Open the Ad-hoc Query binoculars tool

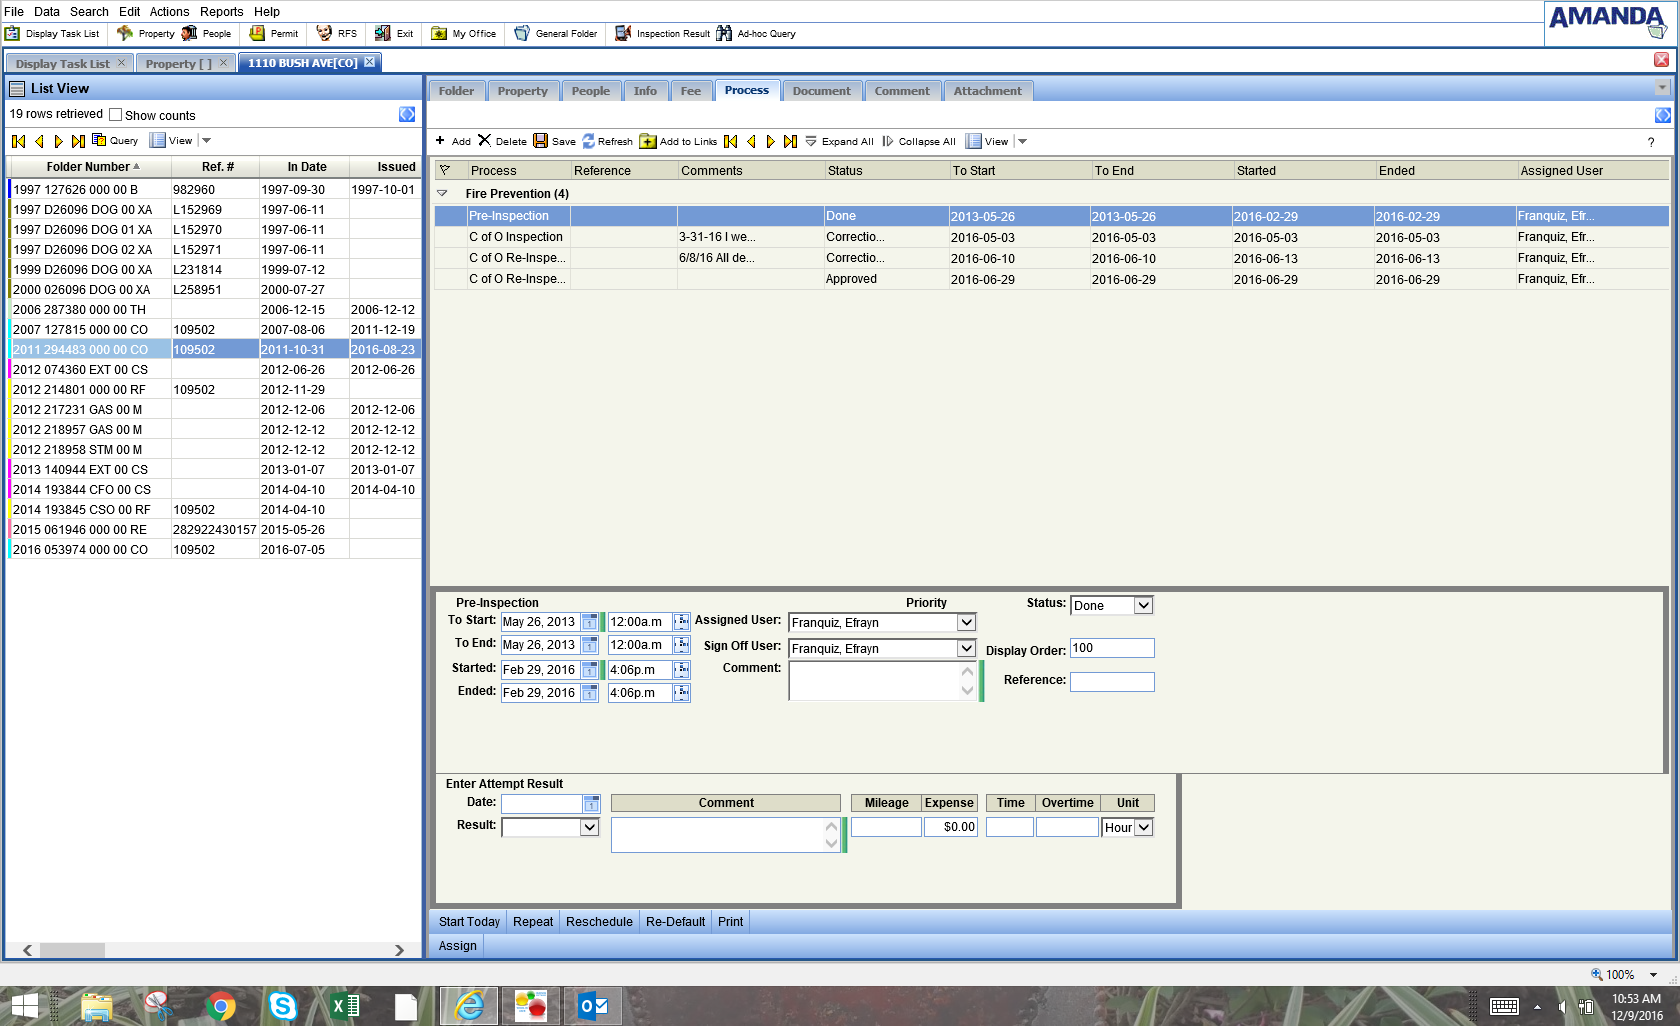click(x=724, y=33)
